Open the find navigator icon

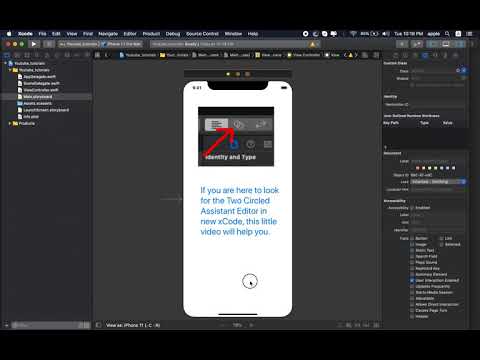click(37, 55)
